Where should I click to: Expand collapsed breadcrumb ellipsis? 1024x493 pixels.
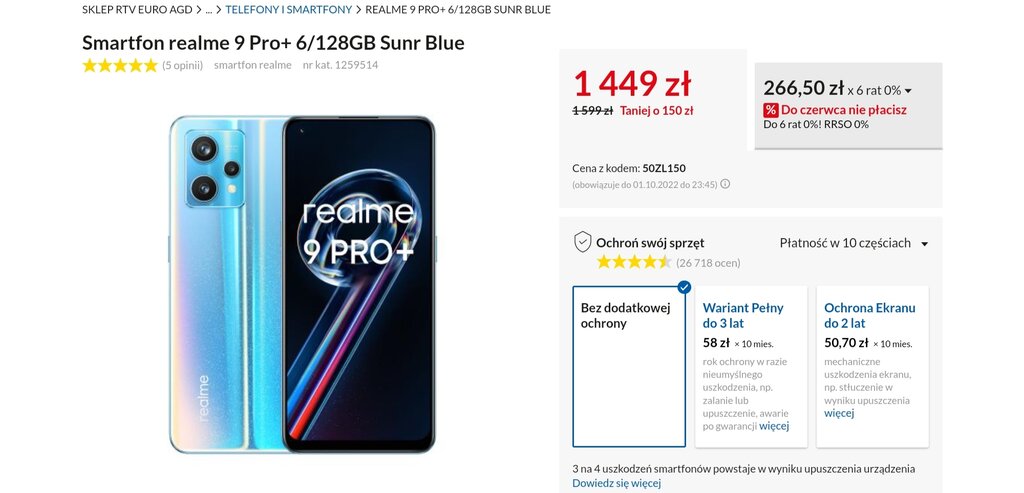[x=209, y=10]
